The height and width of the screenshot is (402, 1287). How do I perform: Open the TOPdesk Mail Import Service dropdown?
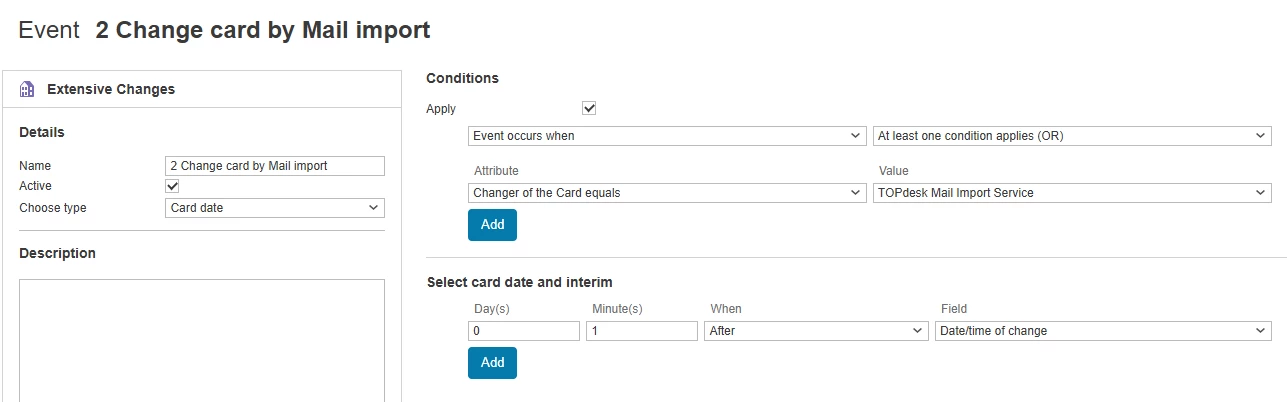[x=1071, y=192]
